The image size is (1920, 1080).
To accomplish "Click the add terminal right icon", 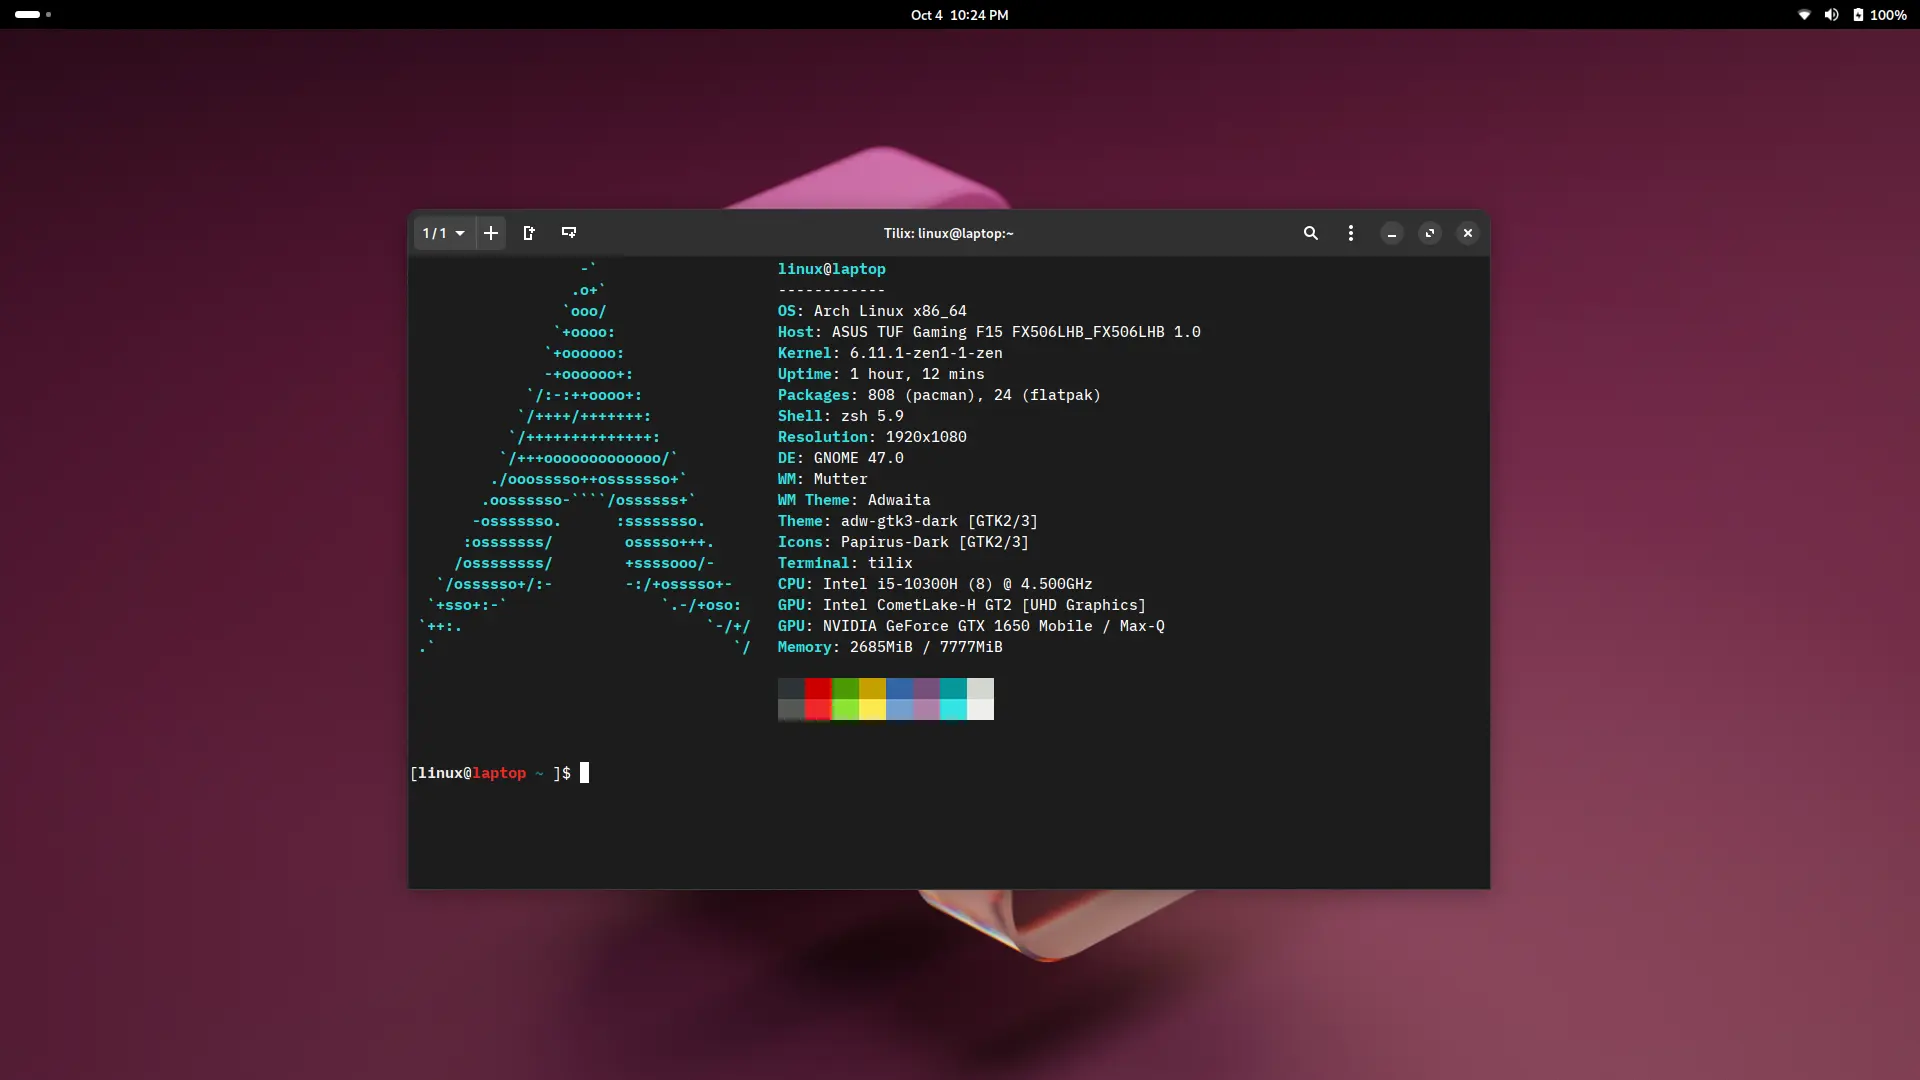I will point(529,233).
